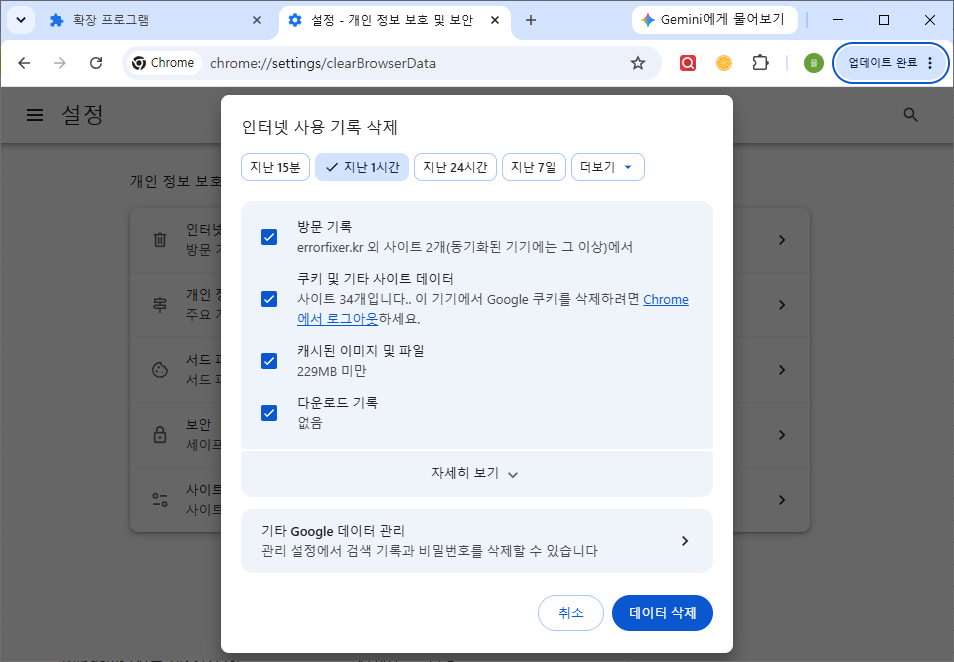Bookmark this page with star icon

click(638, 63)
